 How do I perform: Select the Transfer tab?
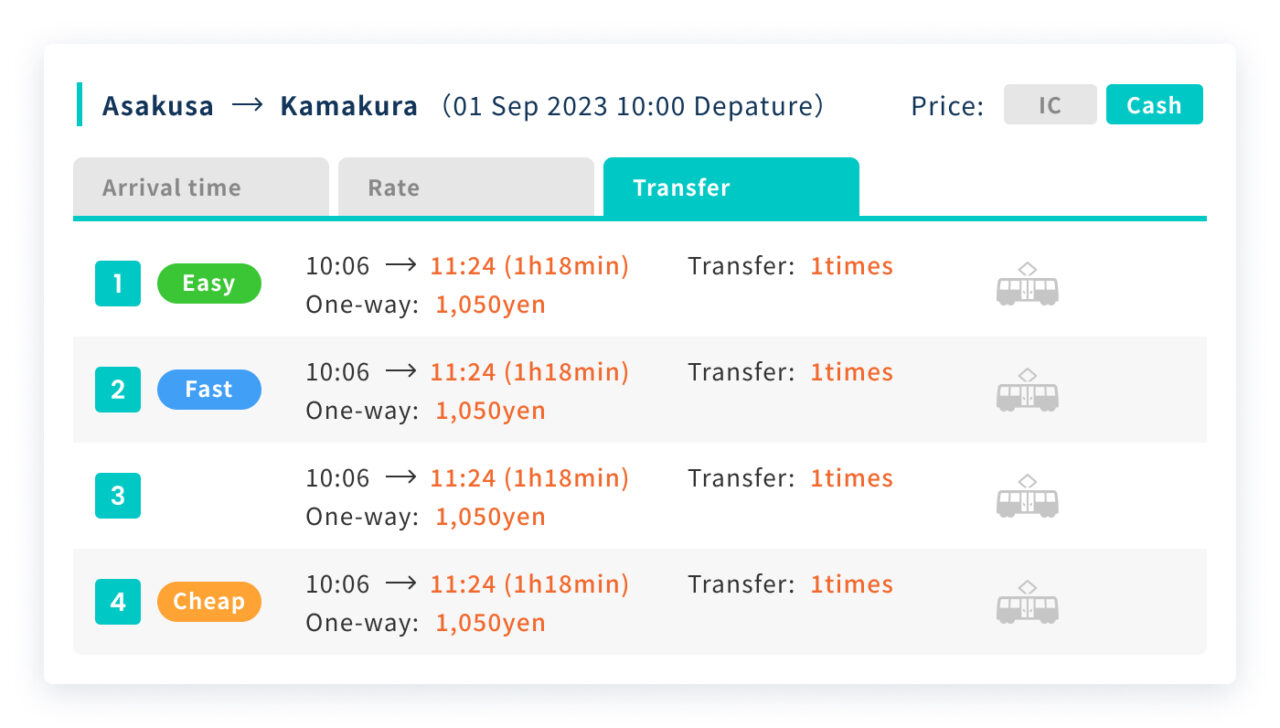(731, 187)
